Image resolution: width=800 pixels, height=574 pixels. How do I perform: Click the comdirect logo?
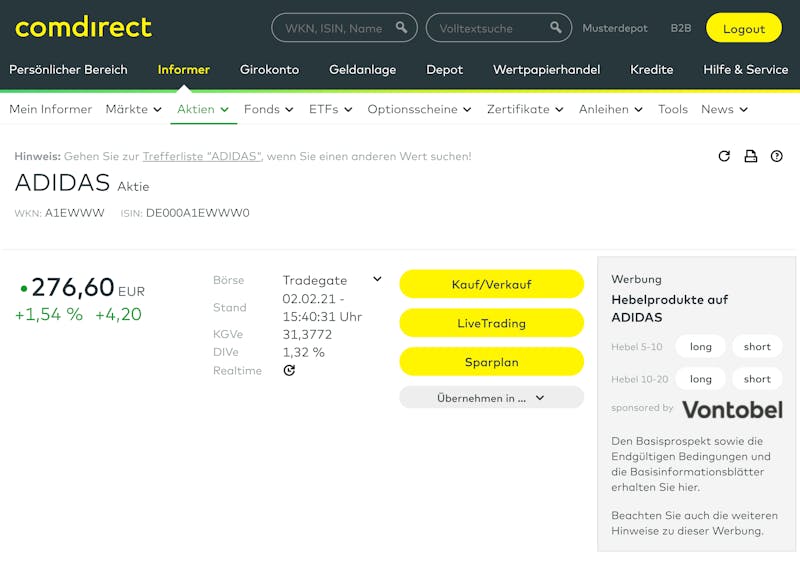84,27
